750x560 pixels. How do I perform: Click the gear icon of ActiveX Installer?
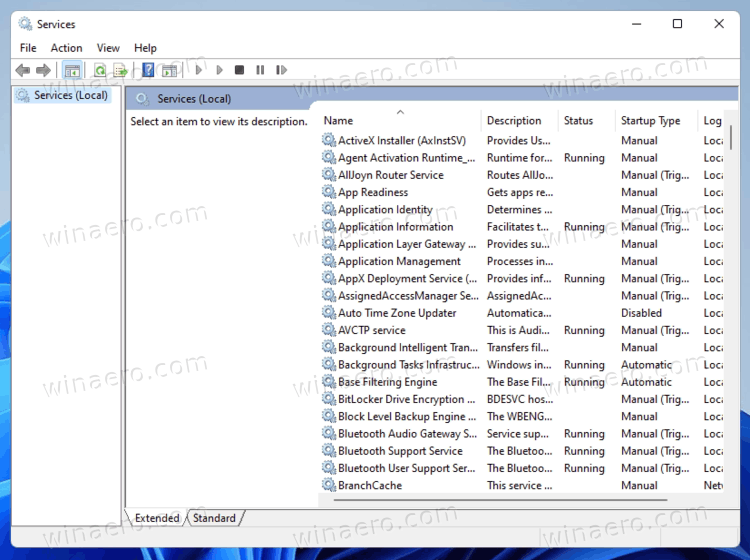pyautogui.click(x=329, y=140)
